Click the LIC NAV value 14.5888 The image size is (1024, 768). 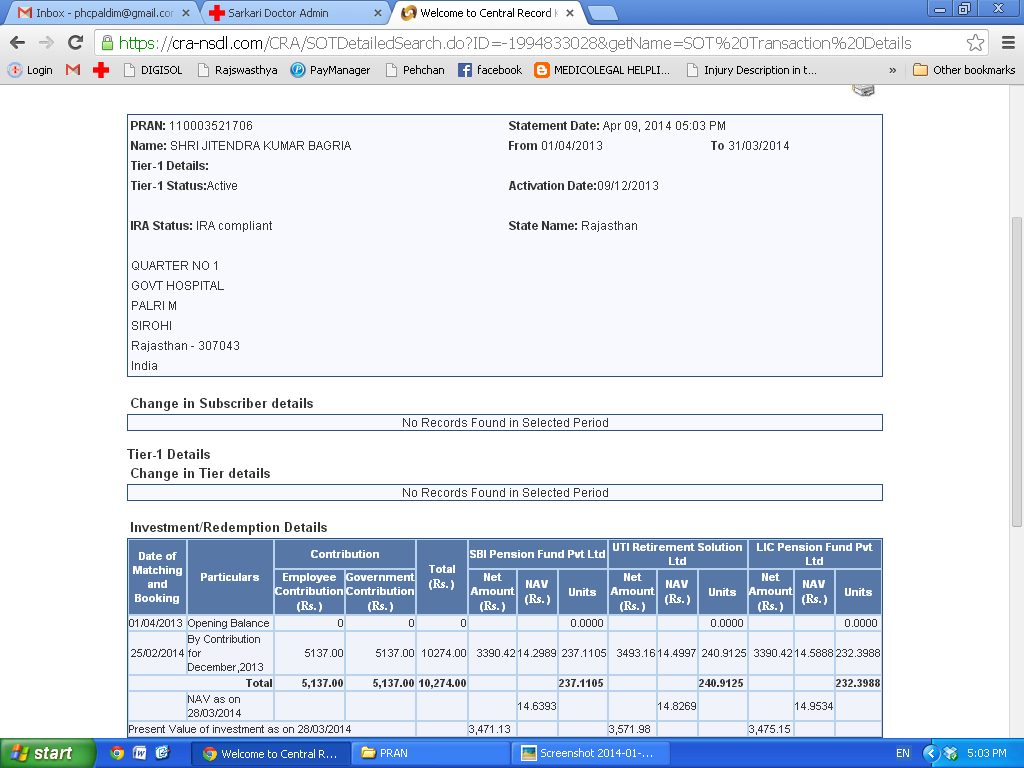click(x=814, y=653)
